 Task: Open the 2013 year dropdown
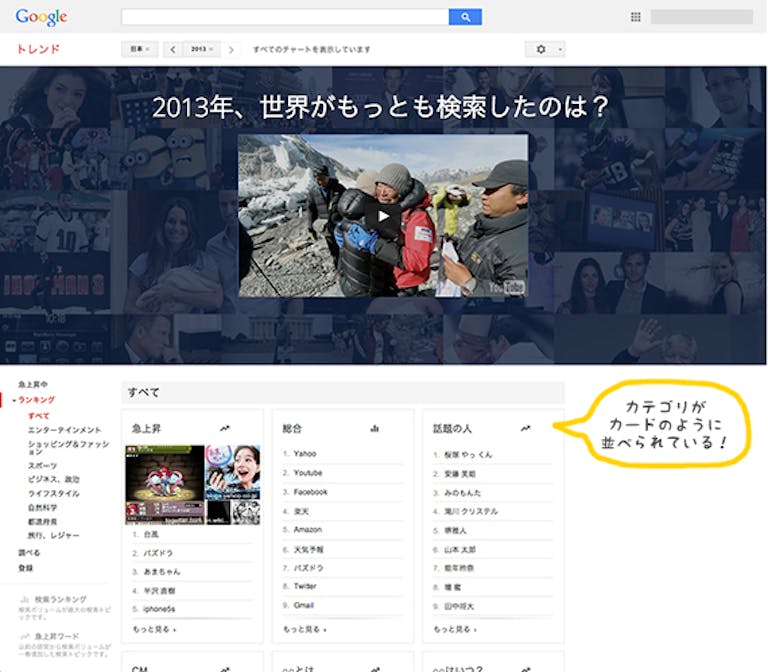(x=201, y=49)
